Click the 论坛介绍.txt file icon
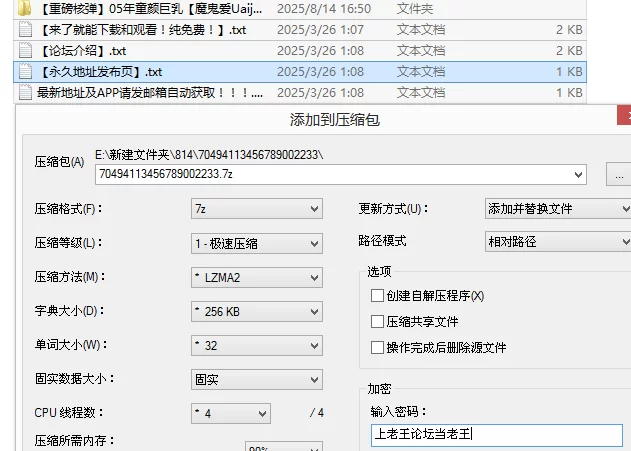This screenshot has width=631, height=451. pyautogui.click(x=25, y=51)
